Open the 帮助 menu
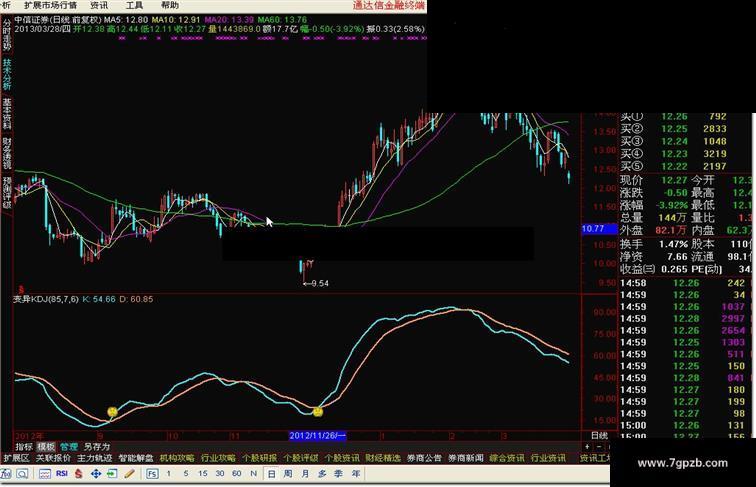 point(170,5)
